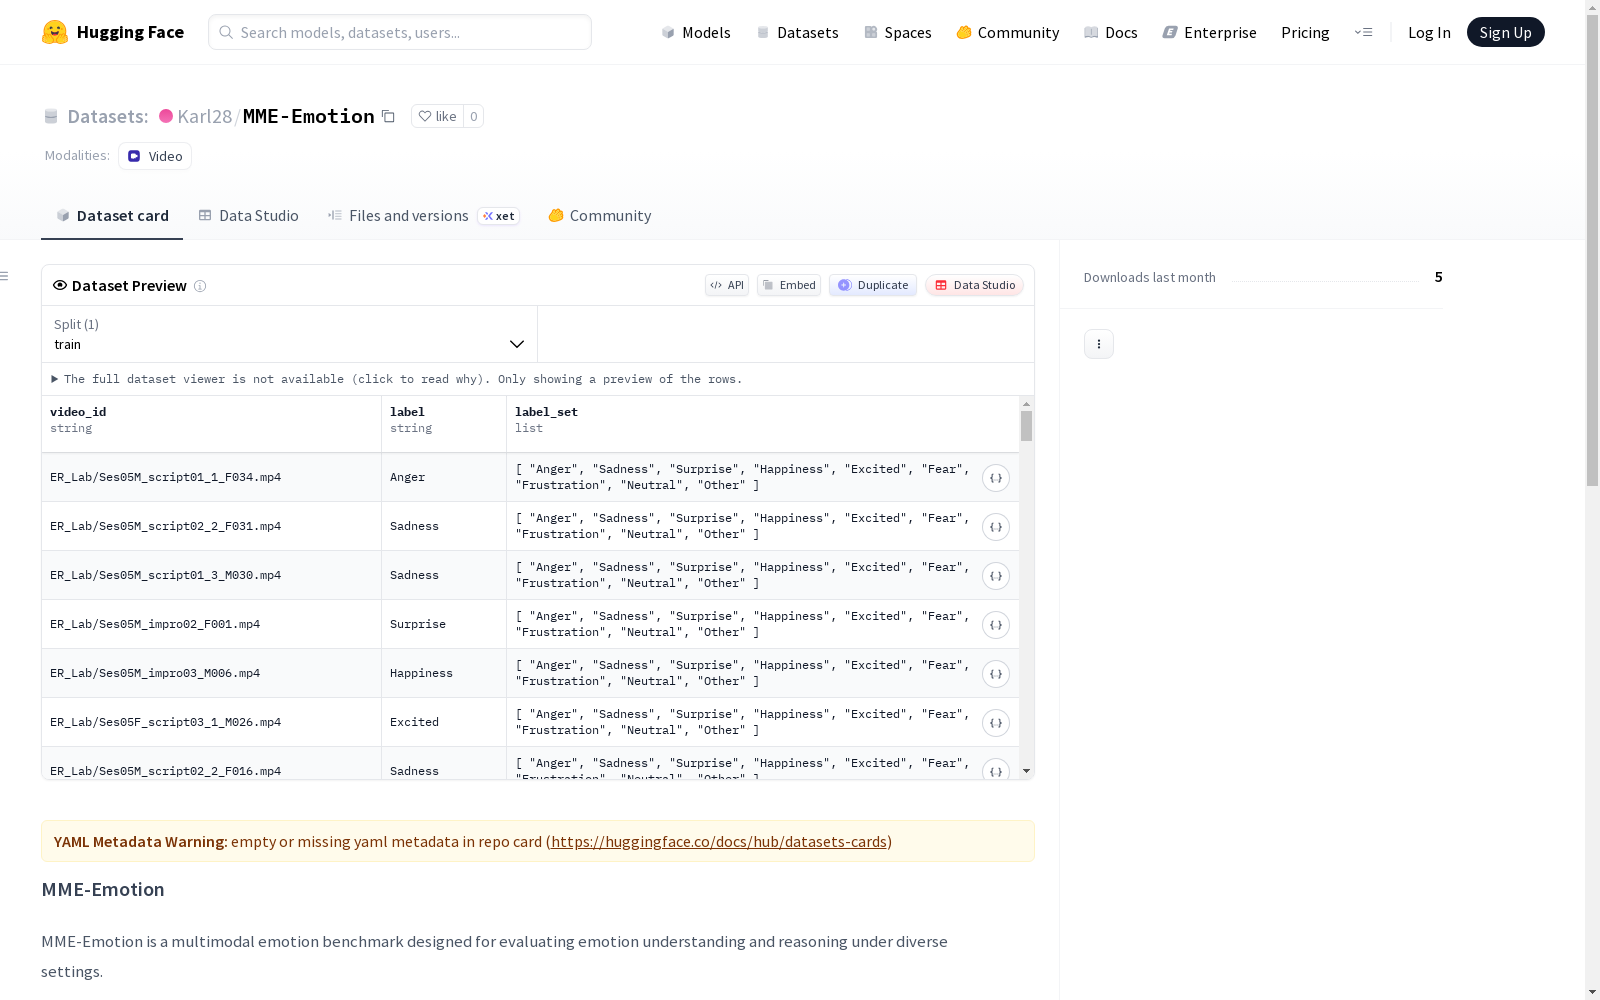Go to the Enterprise page
The width and height of the screenshot is (1600, 1000).
[x=1209, y=32]
